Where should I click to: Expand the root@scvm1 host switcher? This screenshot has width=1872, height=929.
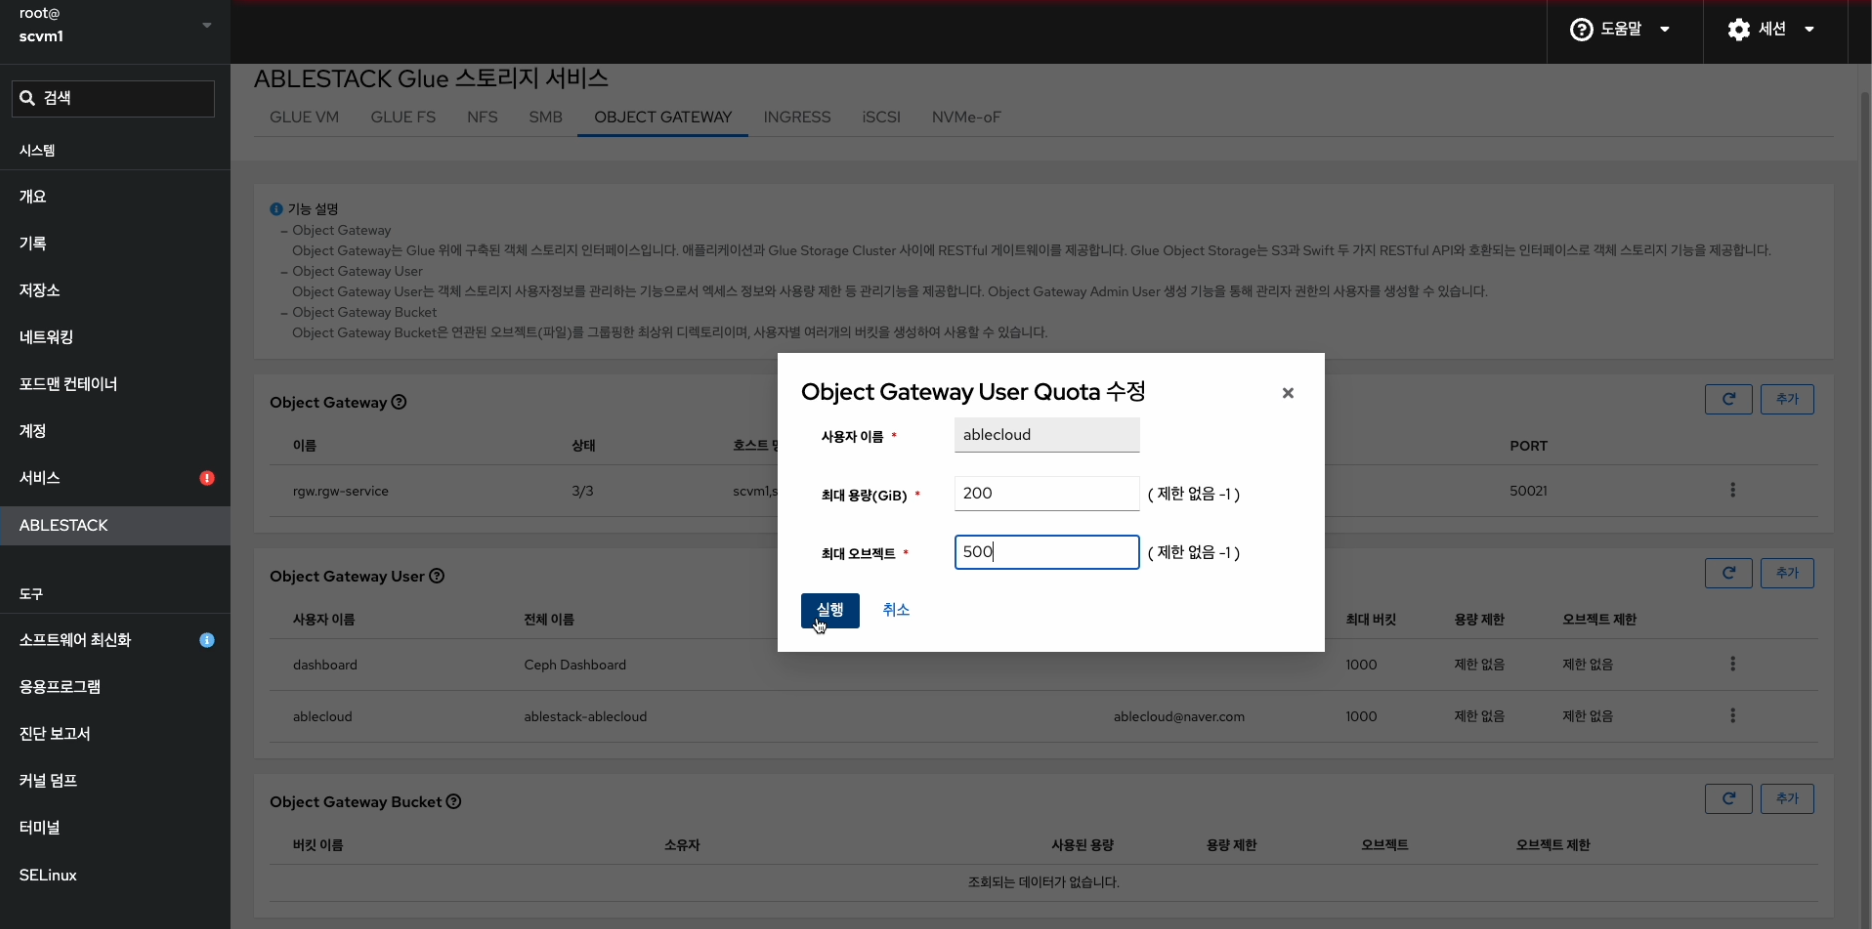[114, 25]
